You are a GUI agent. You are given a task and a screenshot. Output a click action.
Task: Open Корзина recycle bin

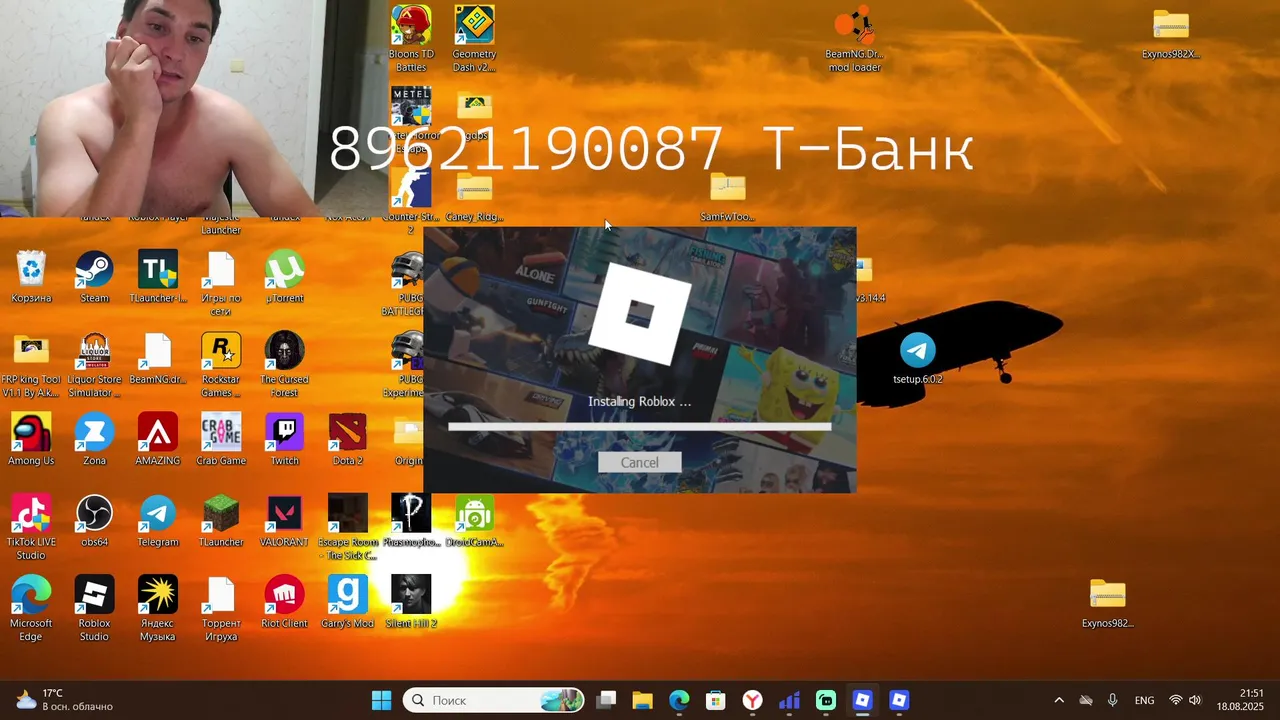(31, 277)
